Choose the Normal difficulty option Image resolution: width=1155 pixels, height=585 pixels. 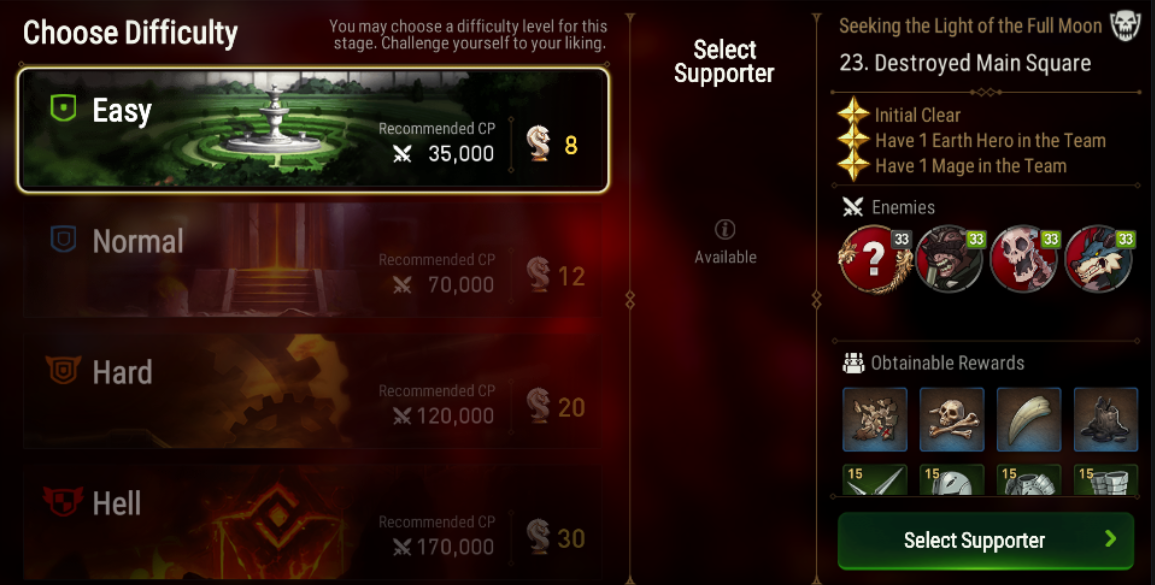314,261
